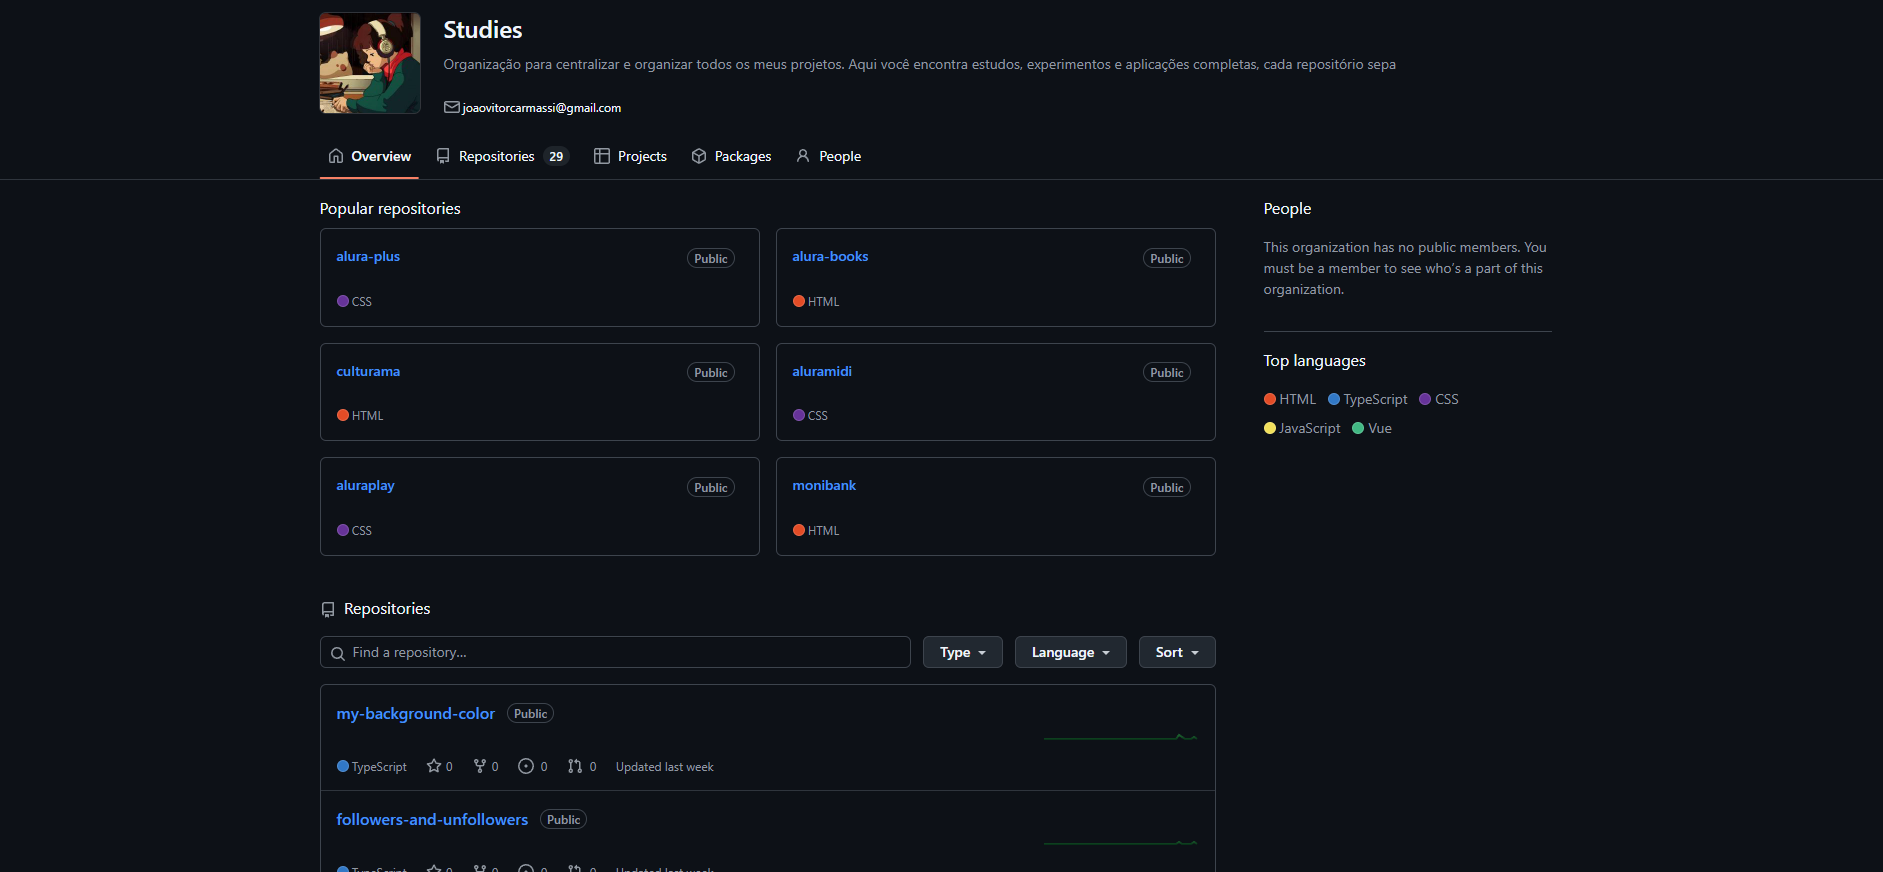Open the monibank repository
1883x872 pixels.
(x=824, y=485)
